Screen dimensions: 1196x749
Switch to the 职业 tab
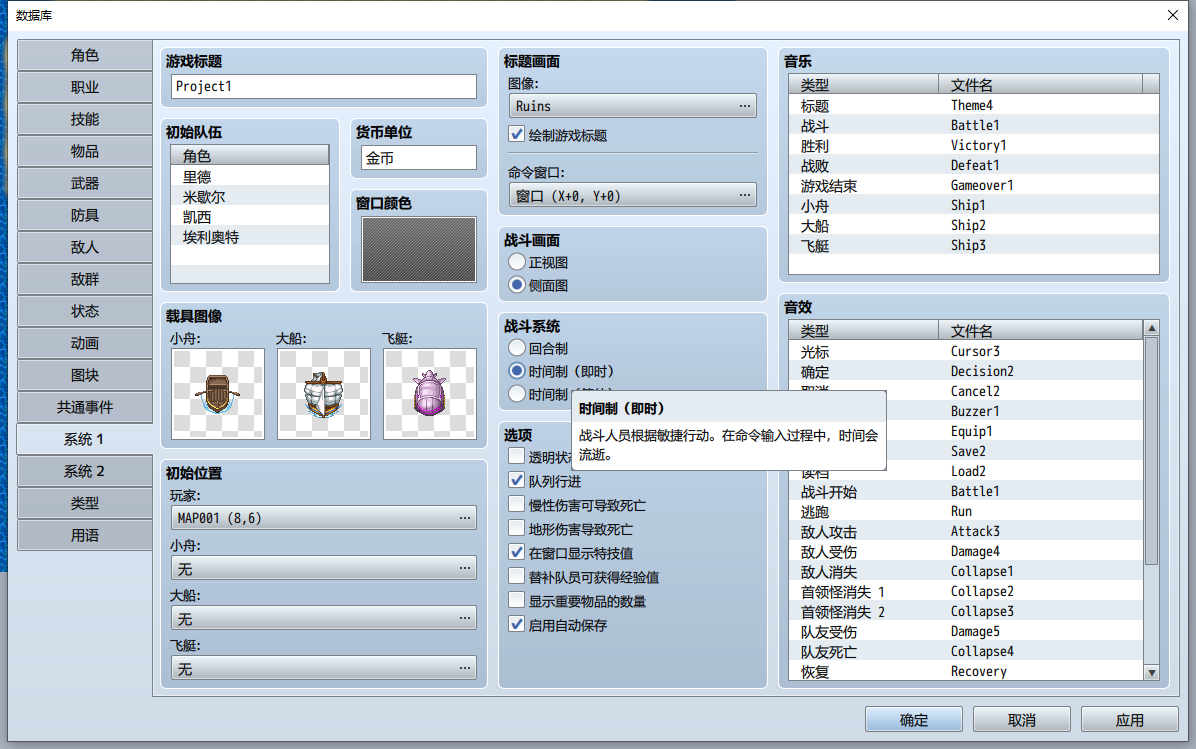85,87
